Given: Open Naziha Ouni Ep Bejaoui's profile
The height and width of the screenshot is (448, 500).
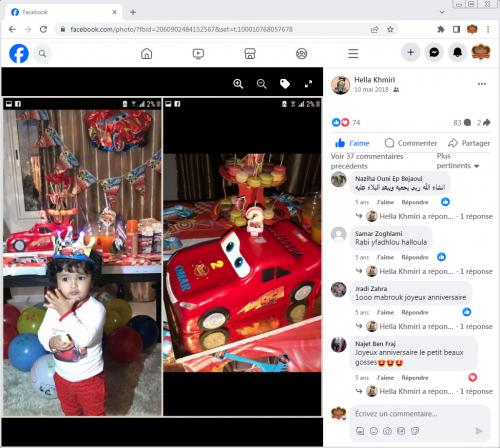Looking at the screenshot, I should [x=388, y=179].
